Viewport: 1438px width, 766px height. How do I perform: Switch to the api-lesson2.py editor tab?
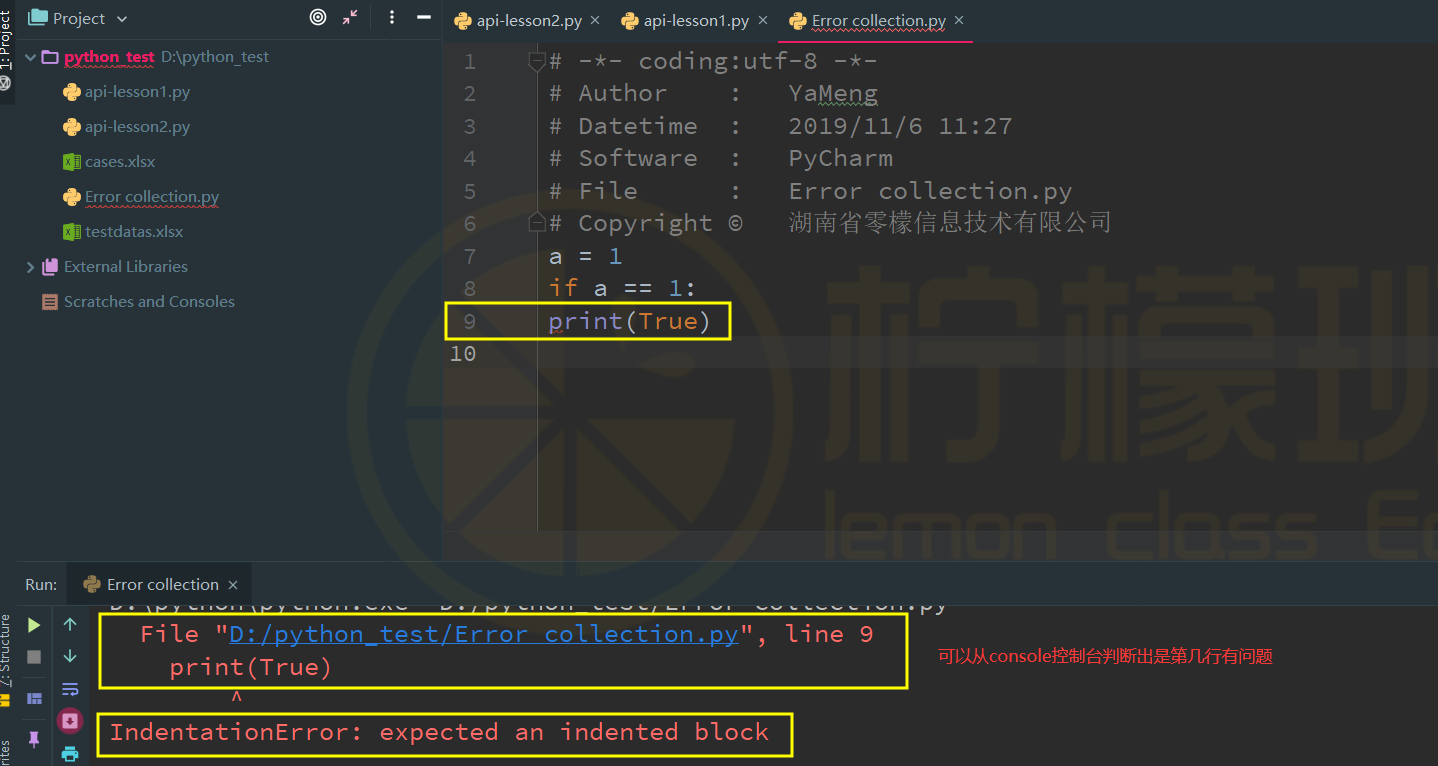click(x=529, y=21)
